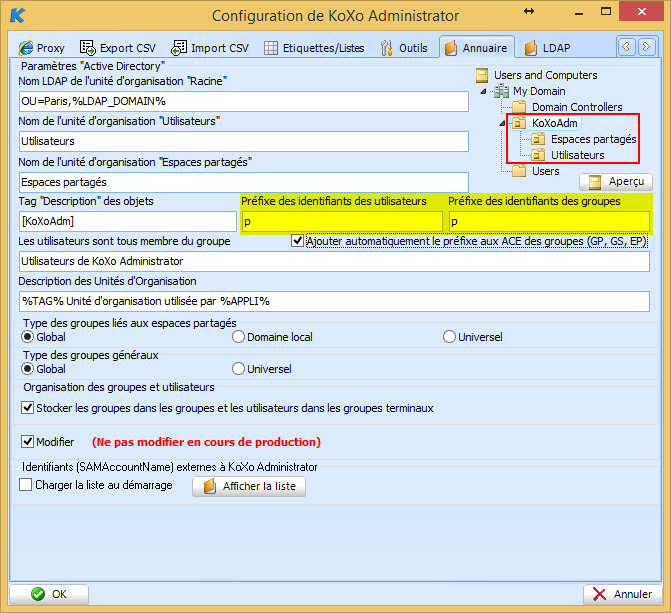Confirm with the OK button
This screenshot has height=613, width=671.
tap(49, 594)
